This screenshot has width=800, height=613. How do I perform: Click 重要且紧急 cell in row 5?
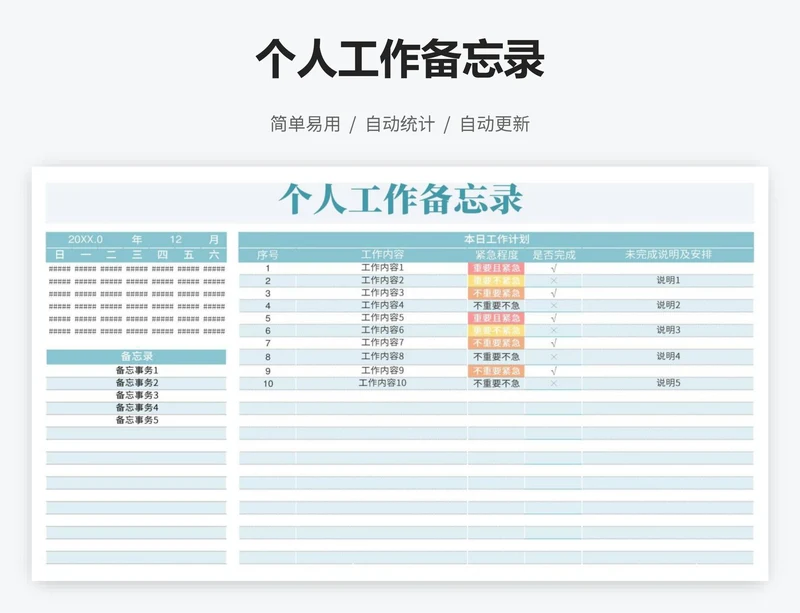pyautogui.click(x=496, y=318)
